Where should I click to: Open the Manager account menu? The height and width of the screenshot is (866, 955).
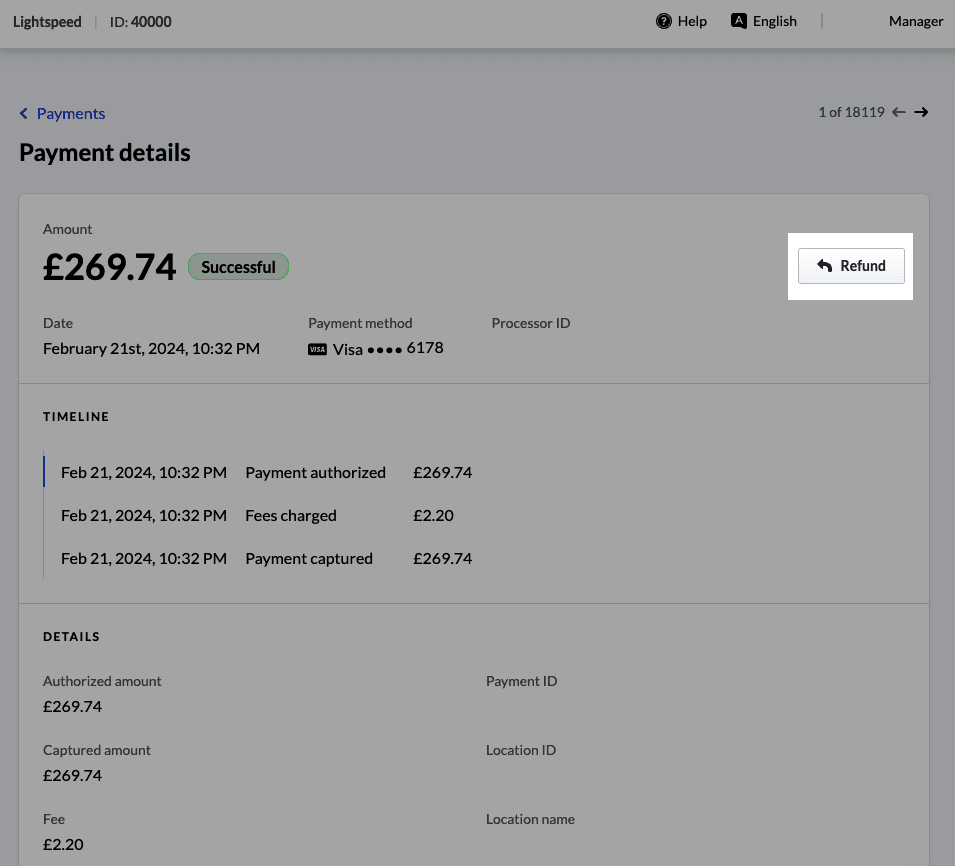pyautogui.click(x=915, y=21)
